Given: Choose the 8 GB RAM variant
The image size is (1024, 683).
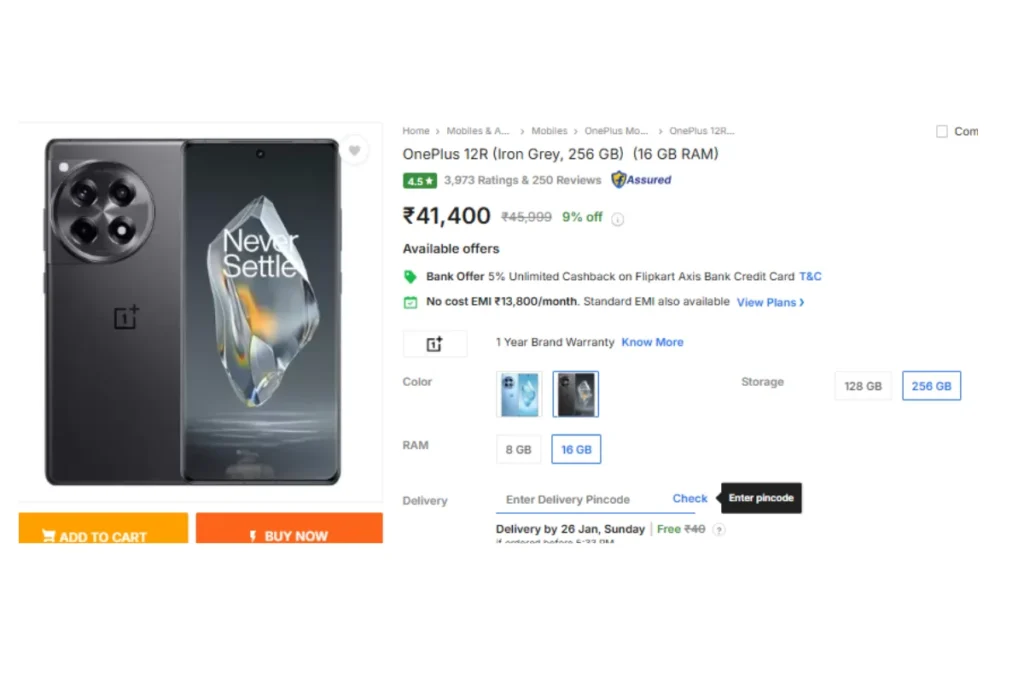Looking at the screenshot, I should 519,449.
